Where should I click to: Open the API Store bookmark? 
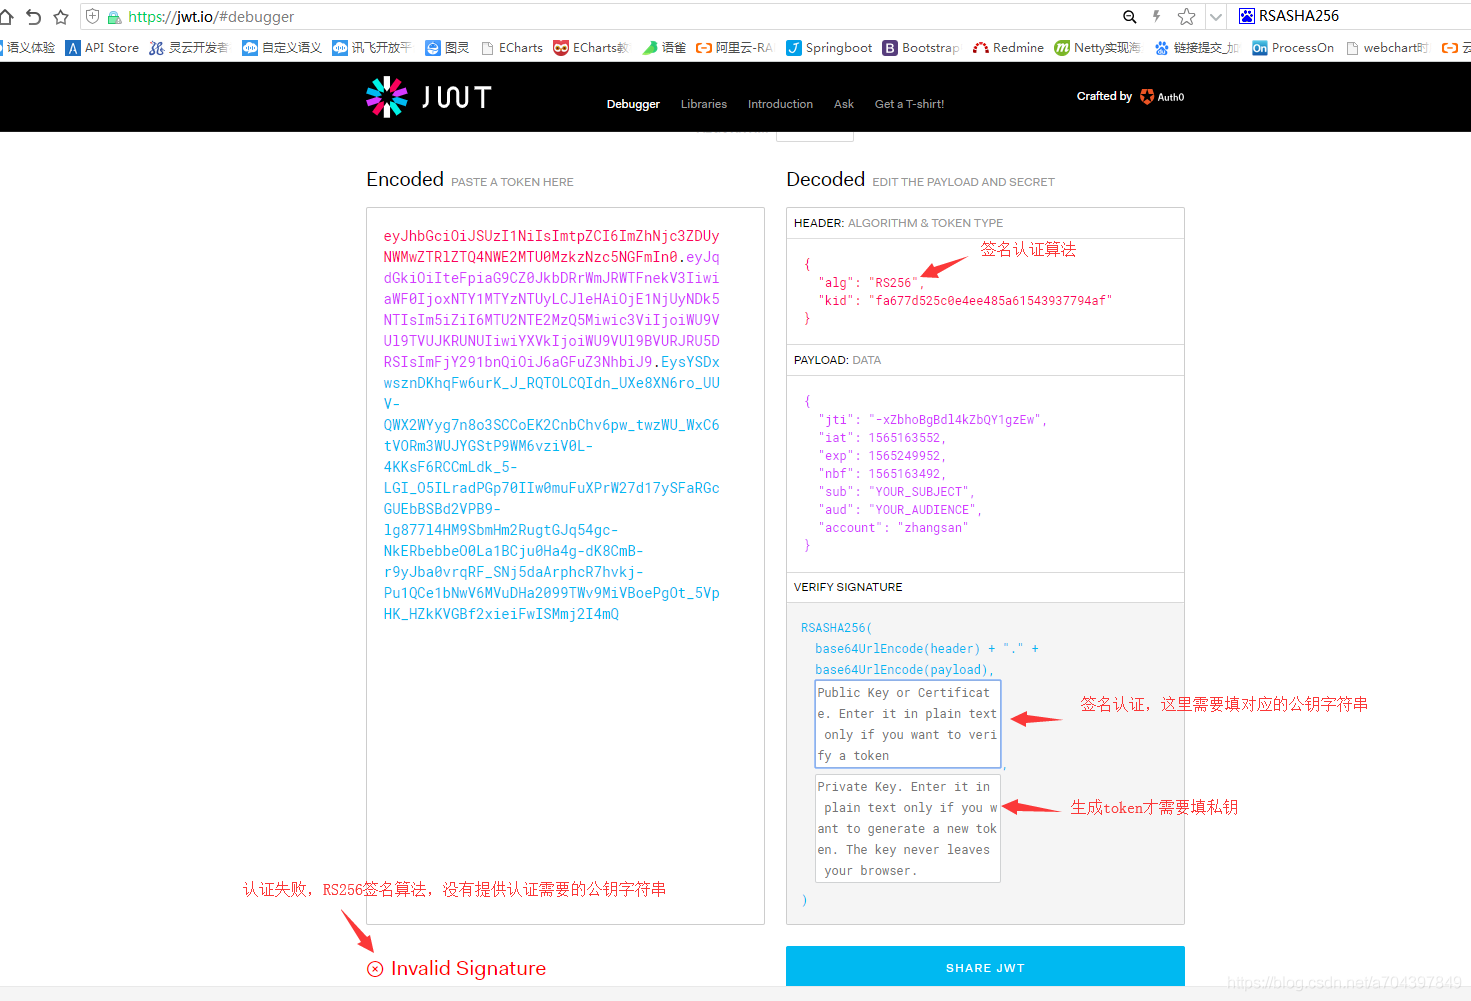(102, 48)
